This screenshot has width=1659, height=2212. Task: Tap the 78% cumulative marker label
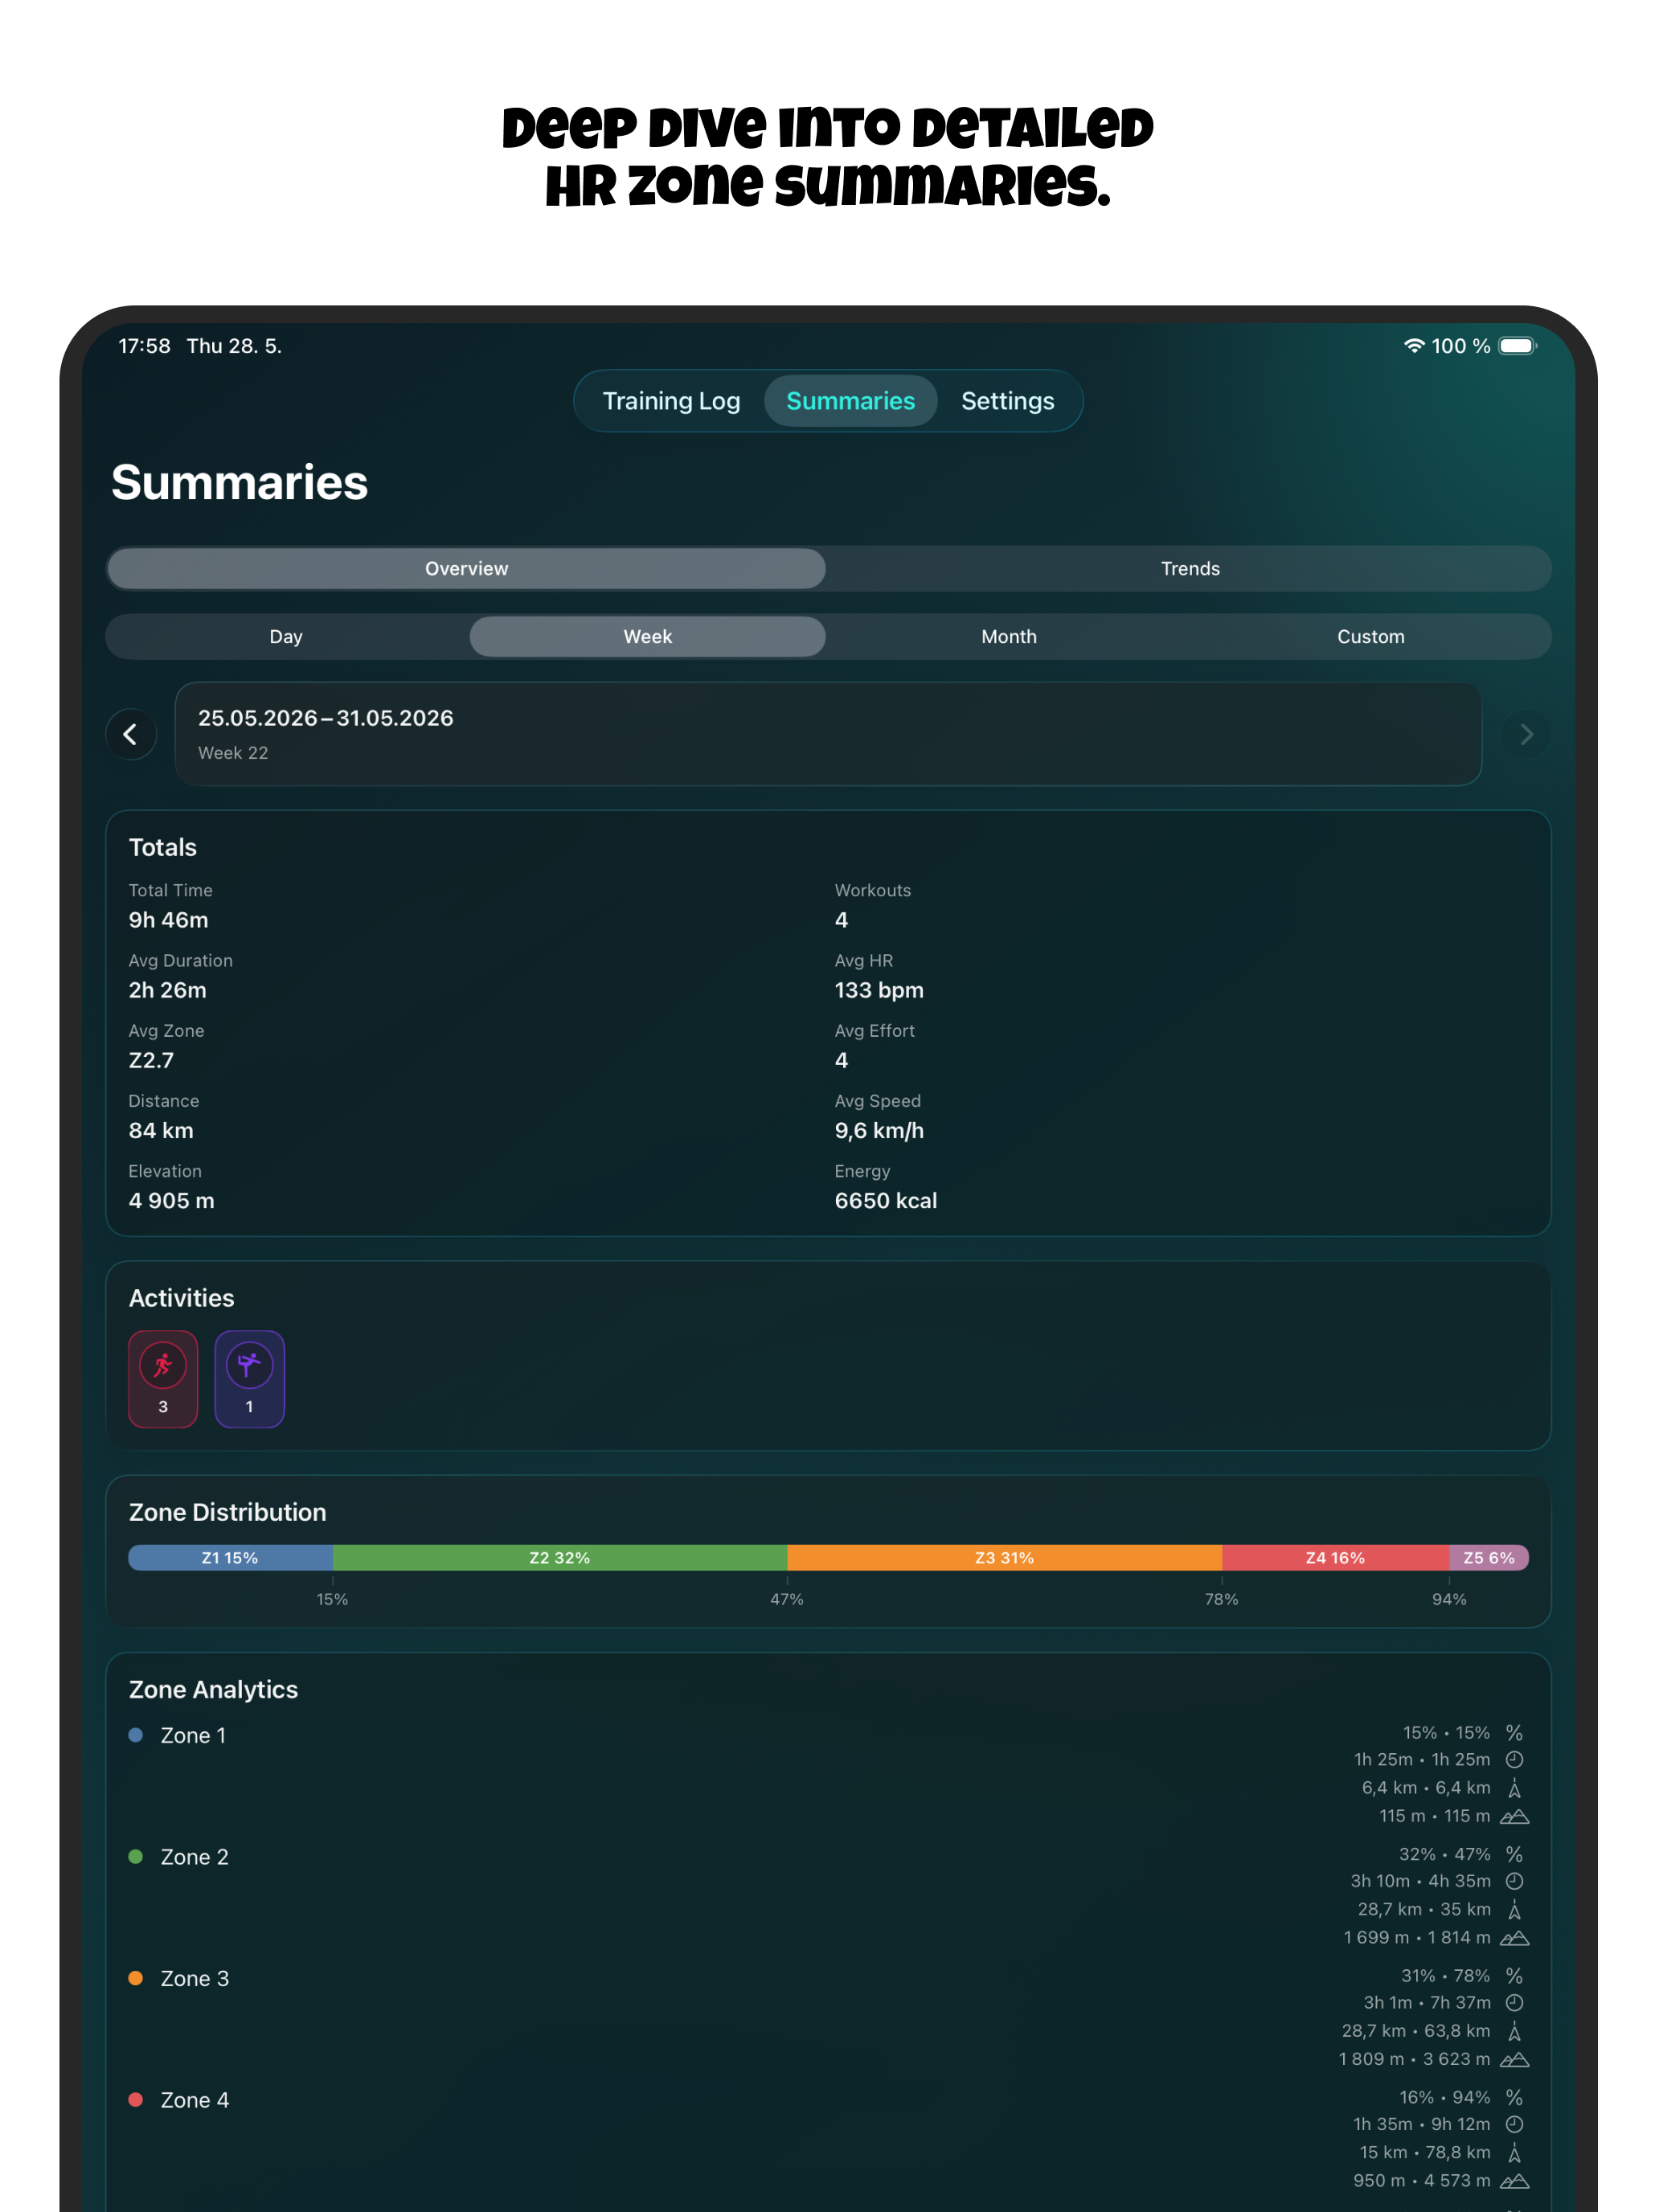pos(1221,1600)
